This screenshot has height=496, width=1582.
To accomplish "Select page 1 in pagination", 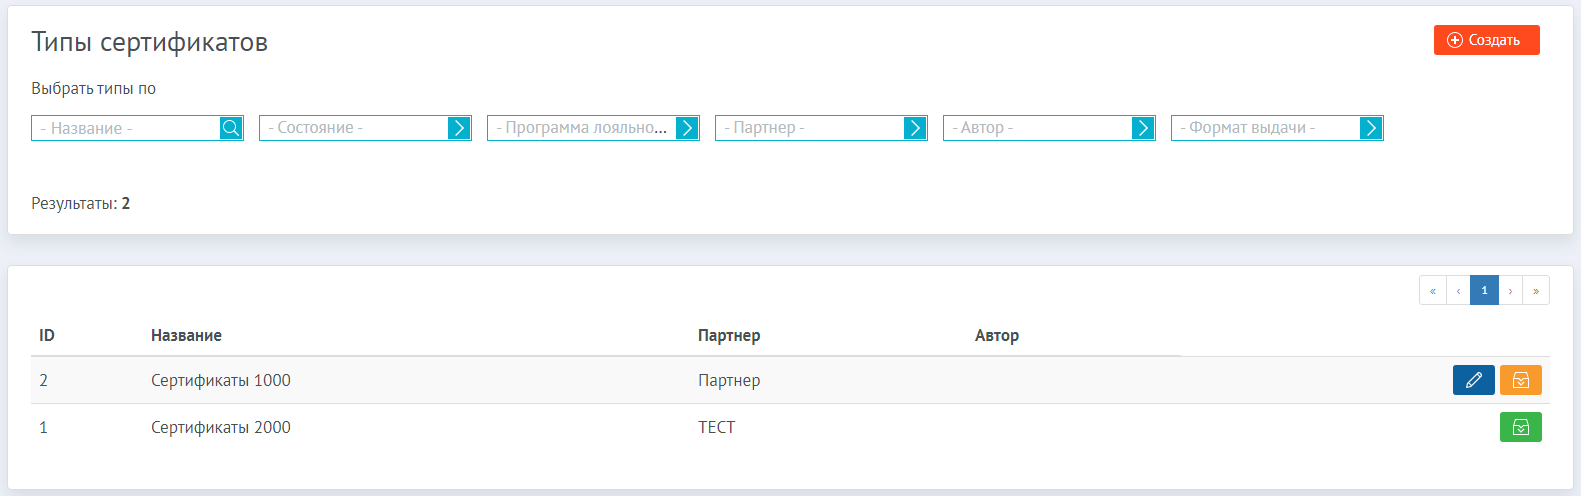I will [1484, 290].
